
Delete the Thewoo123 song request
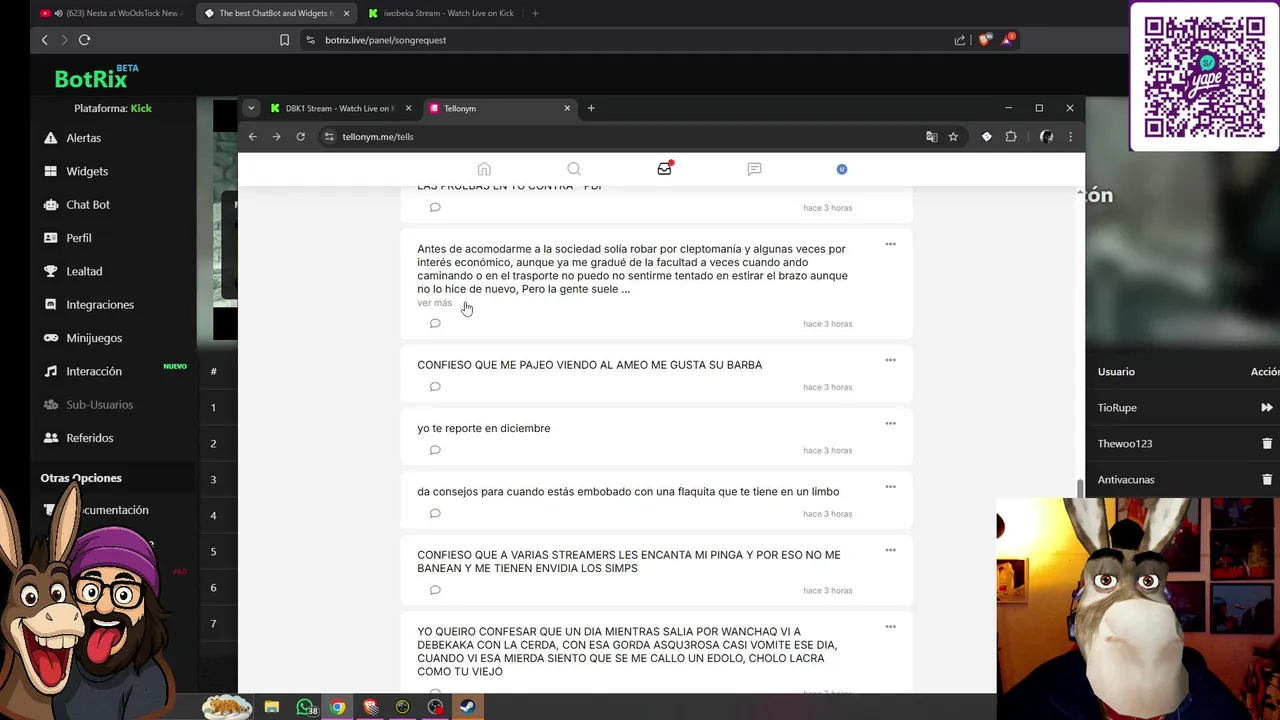point(1267,443)
